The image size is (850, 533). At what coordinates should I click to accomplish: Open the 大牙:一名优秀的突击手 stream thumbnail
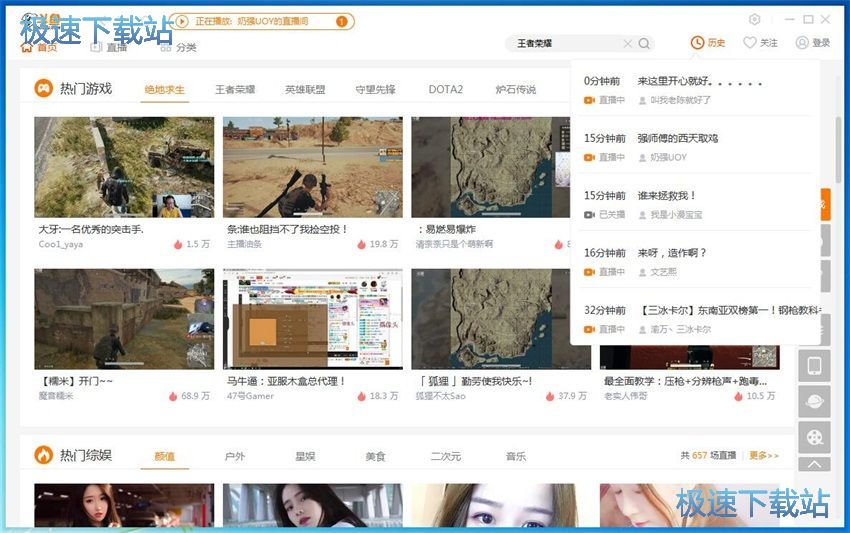tap(124, 167)
